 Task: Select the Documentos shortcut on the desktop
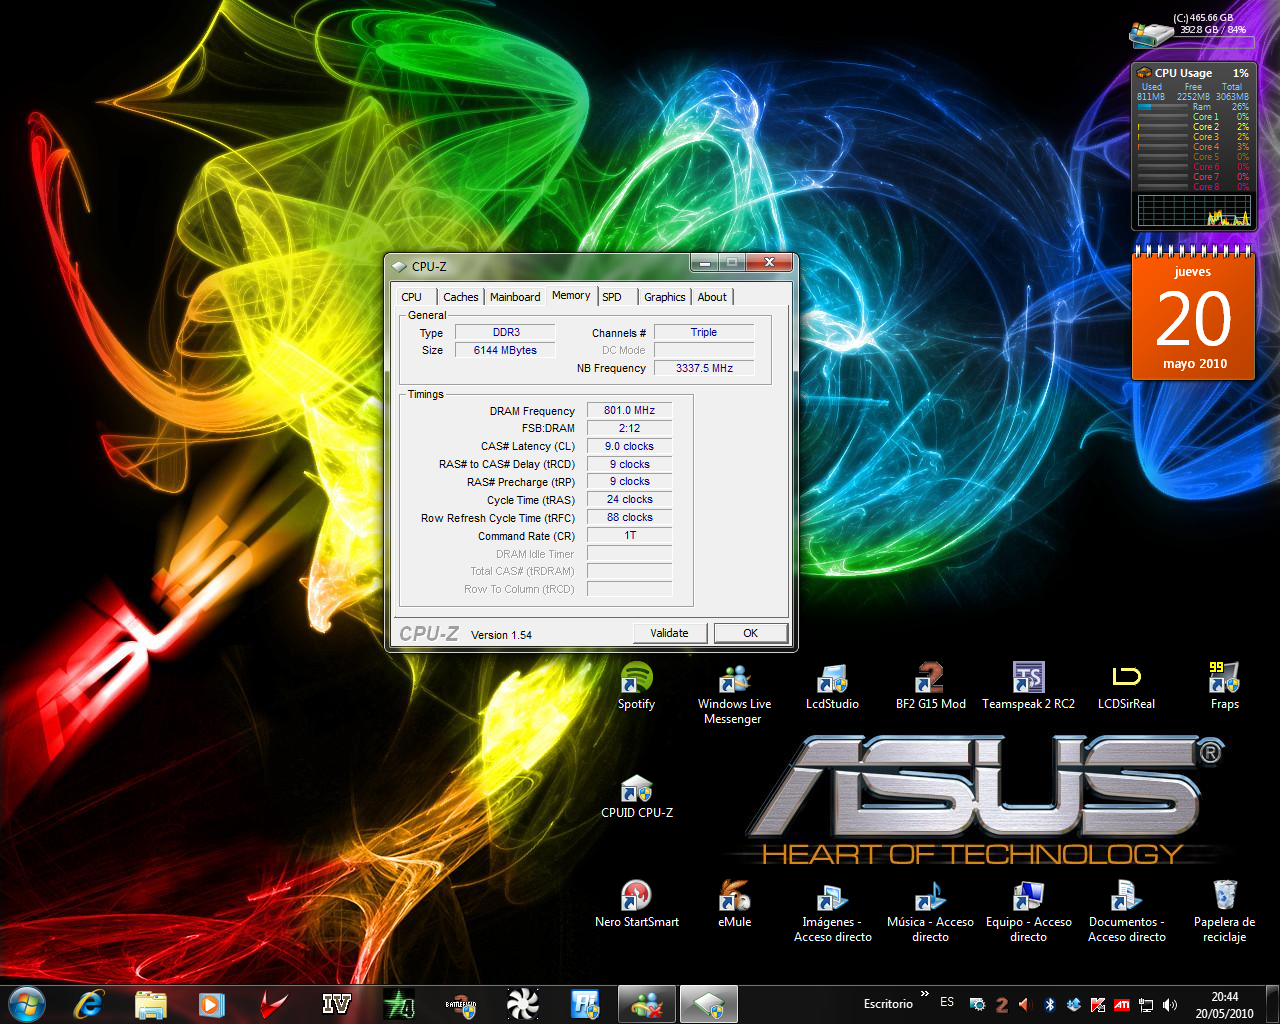(1126, 912)
